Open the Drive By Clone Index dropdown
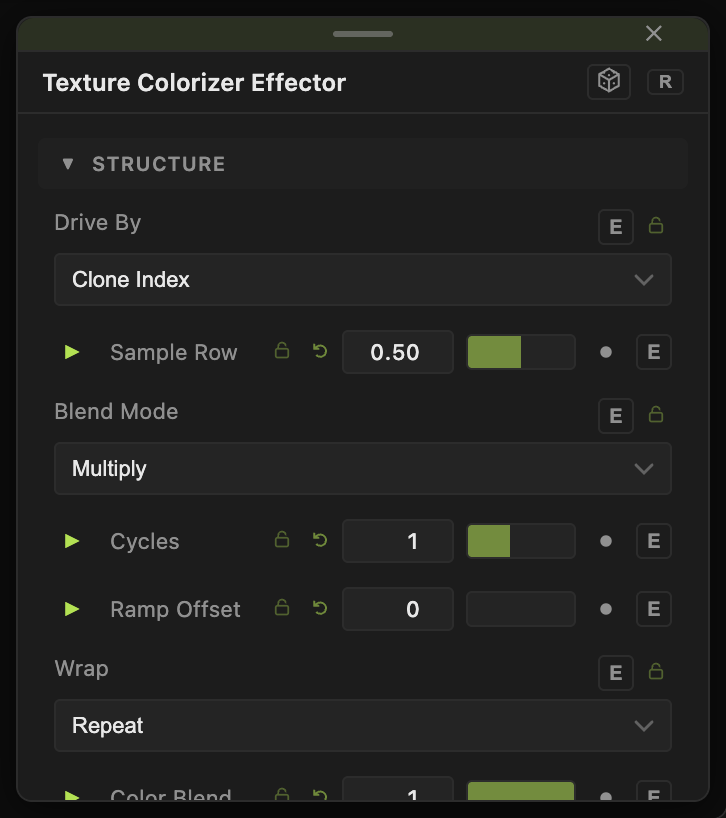 tap(362, 280)
